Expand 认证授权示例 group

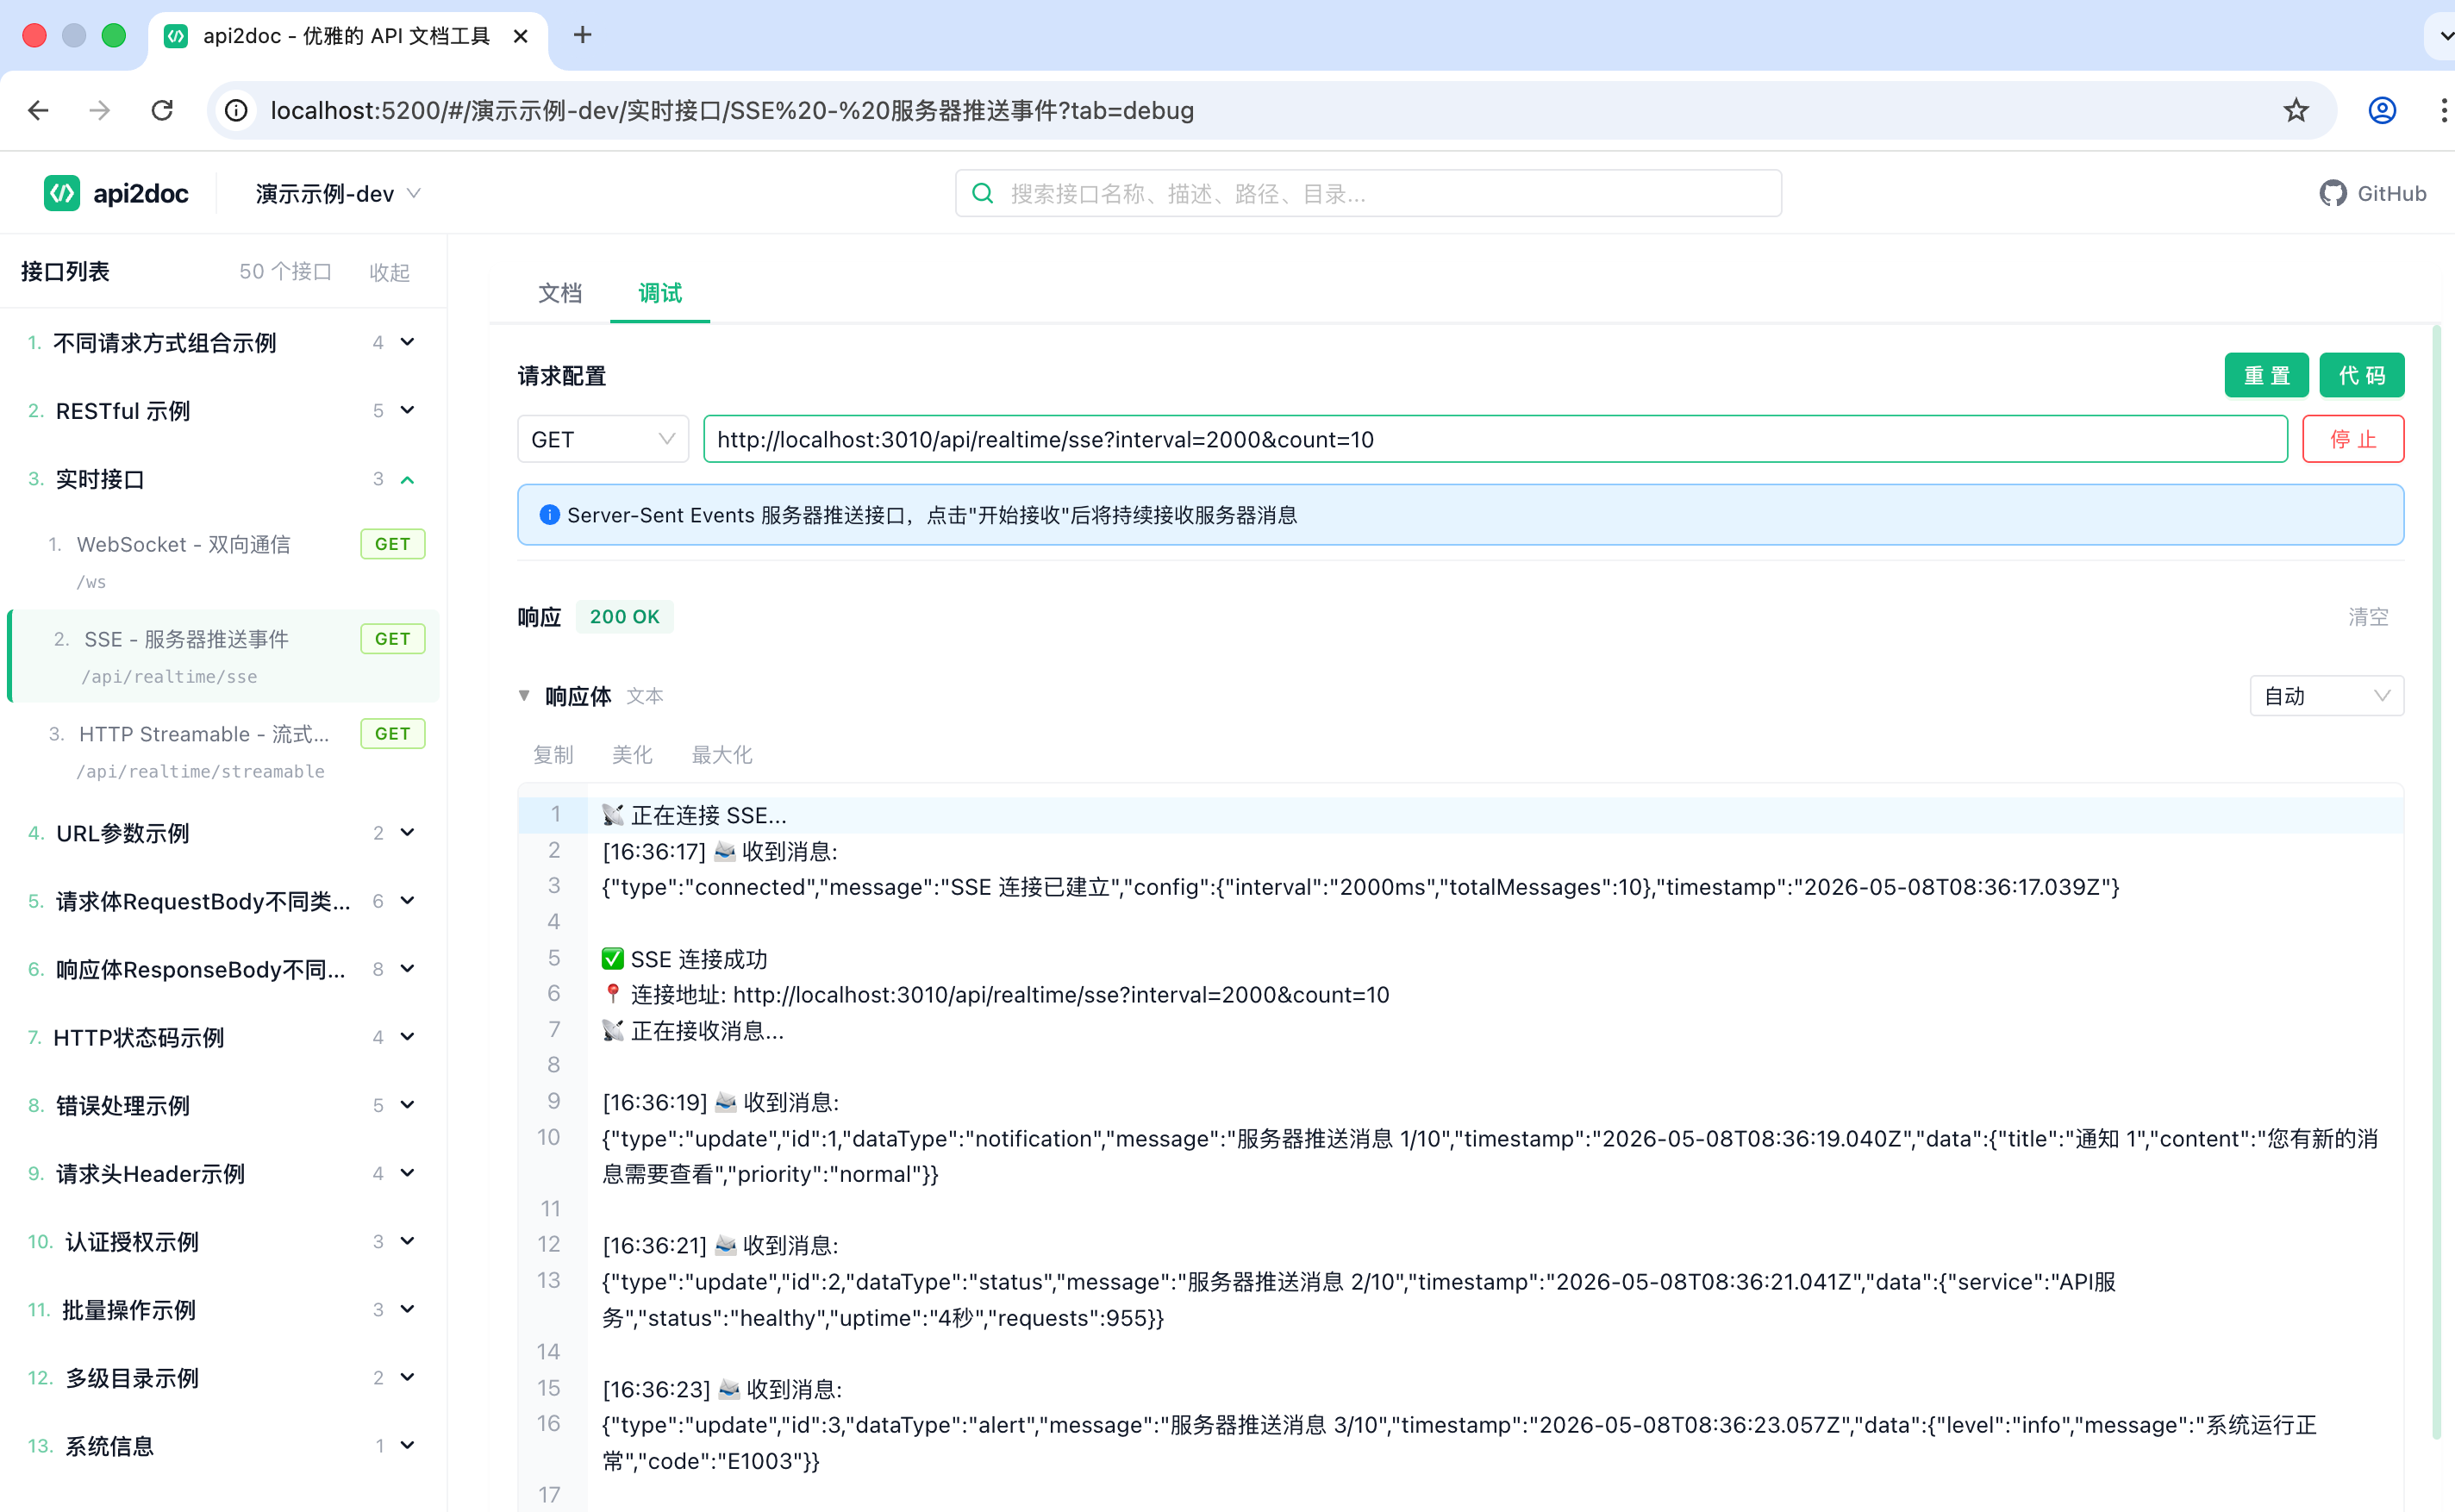[407, 1240]
